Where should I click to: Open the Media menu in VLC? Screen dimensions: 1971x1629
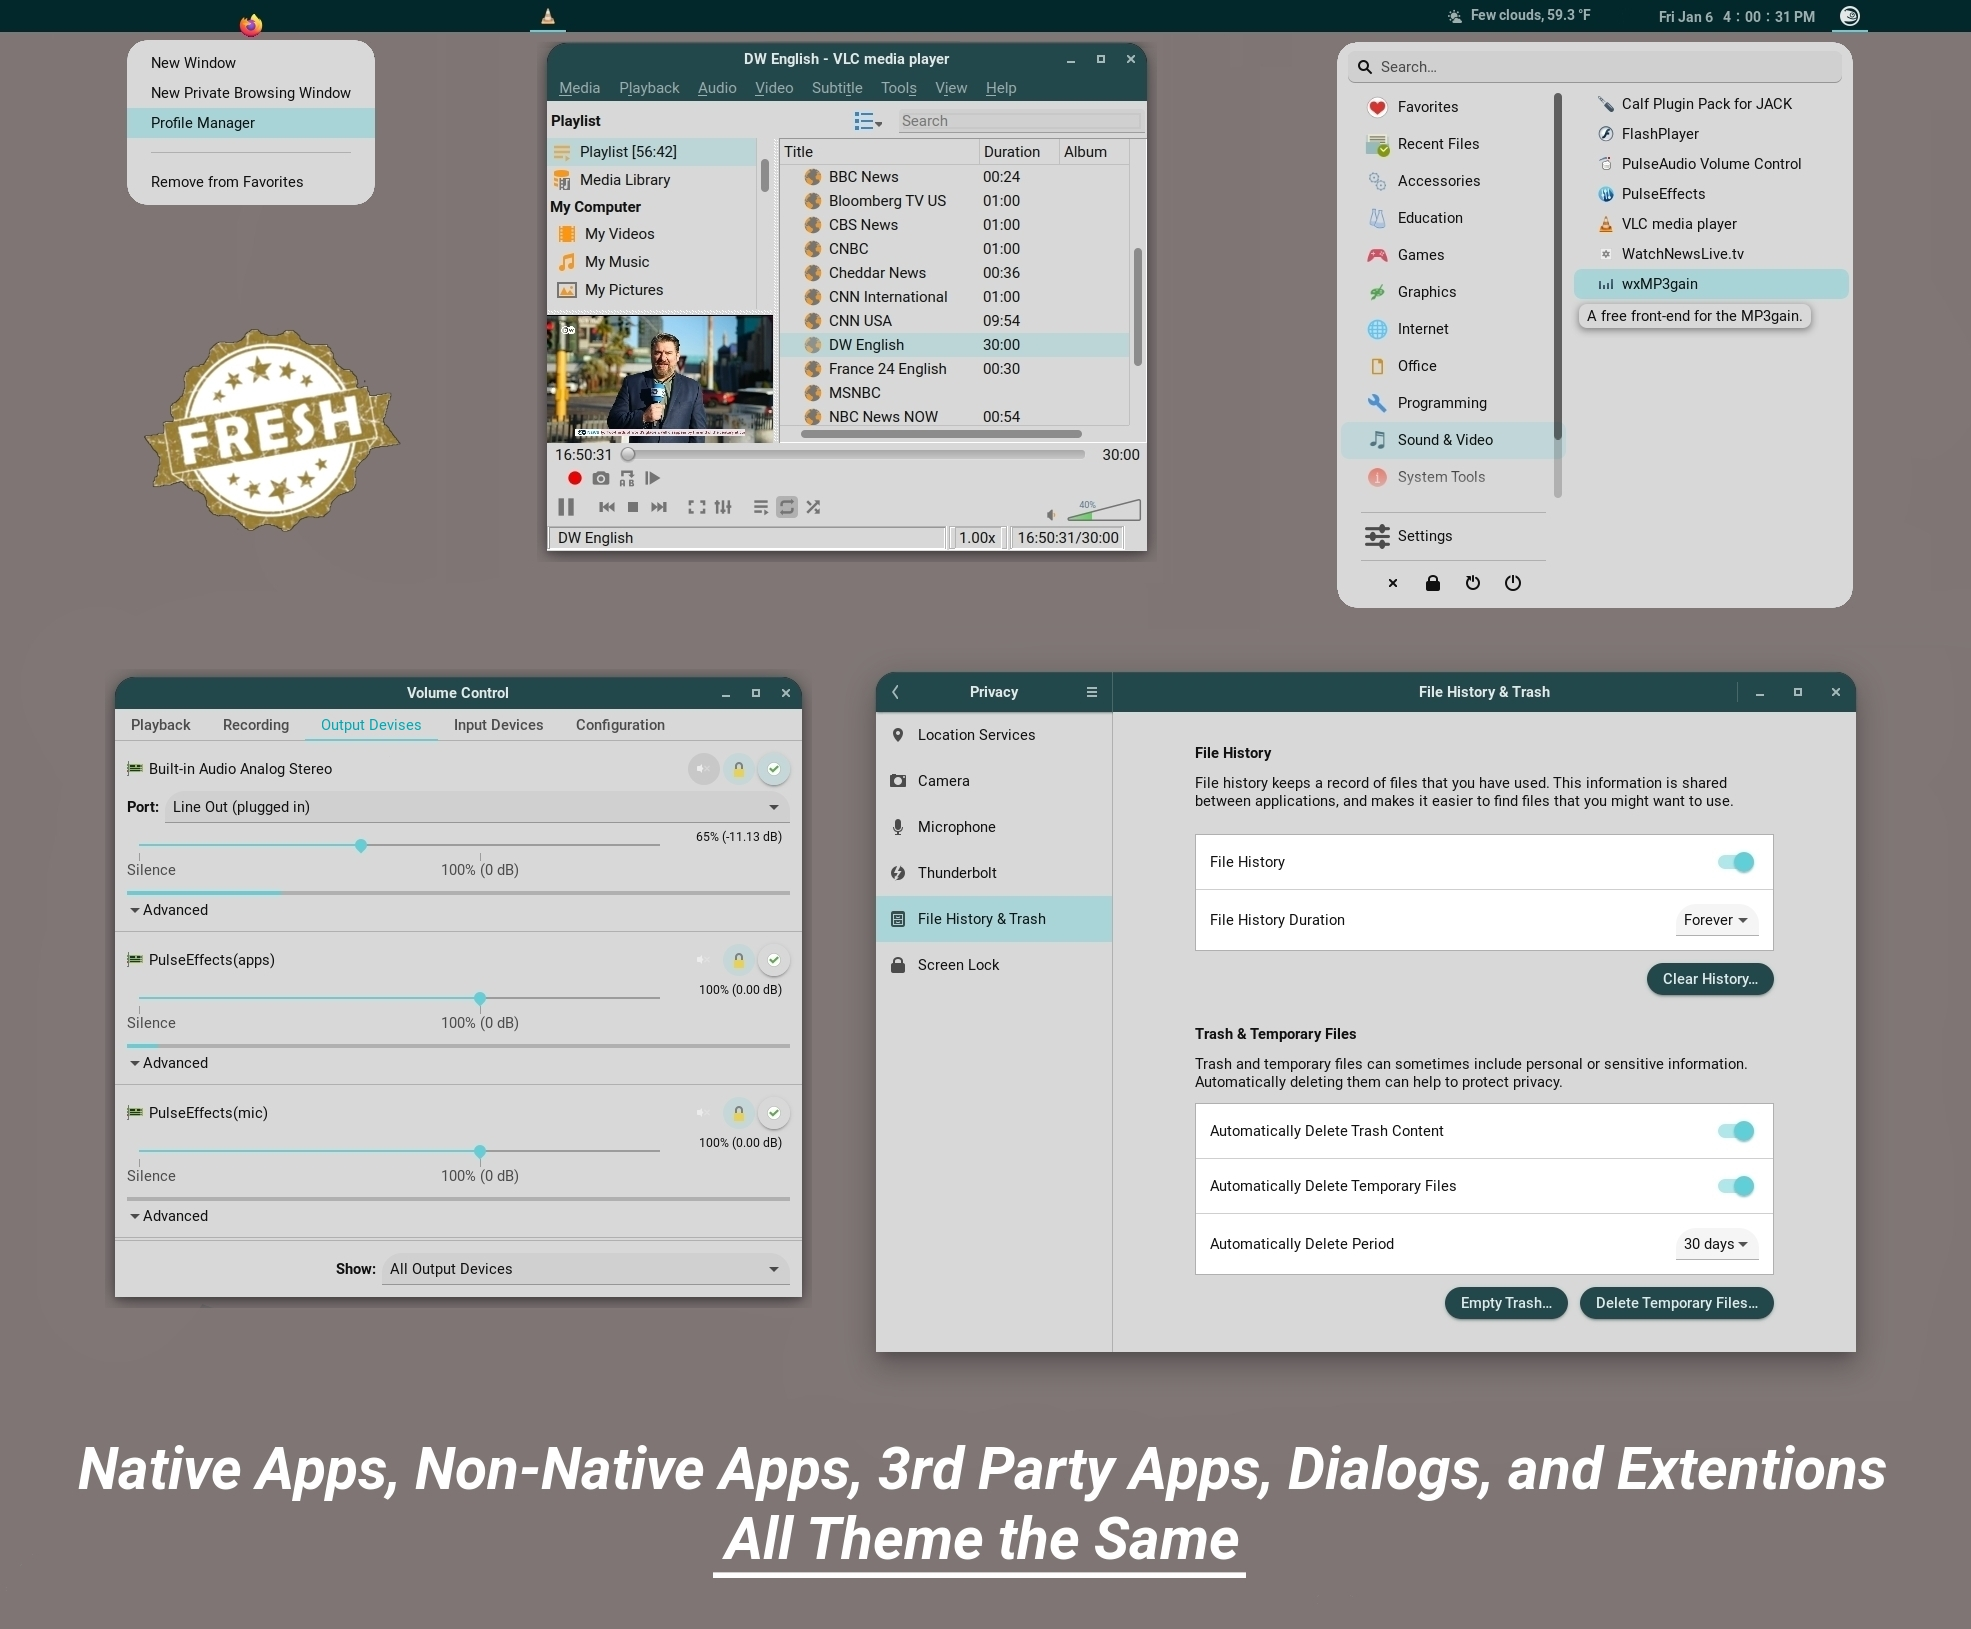pyautogui.click(x=579, y=88)
